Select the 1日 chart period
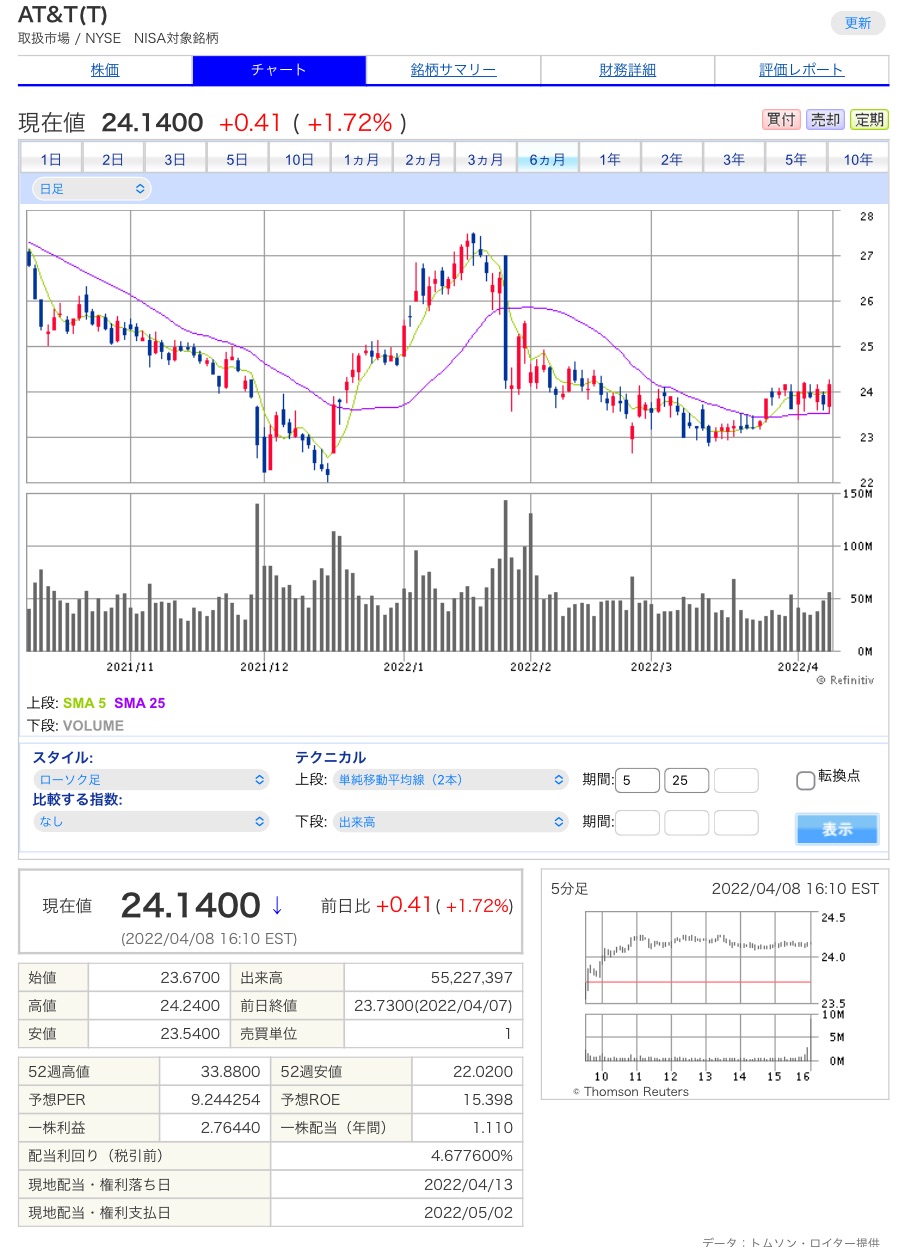 [51, 159]
